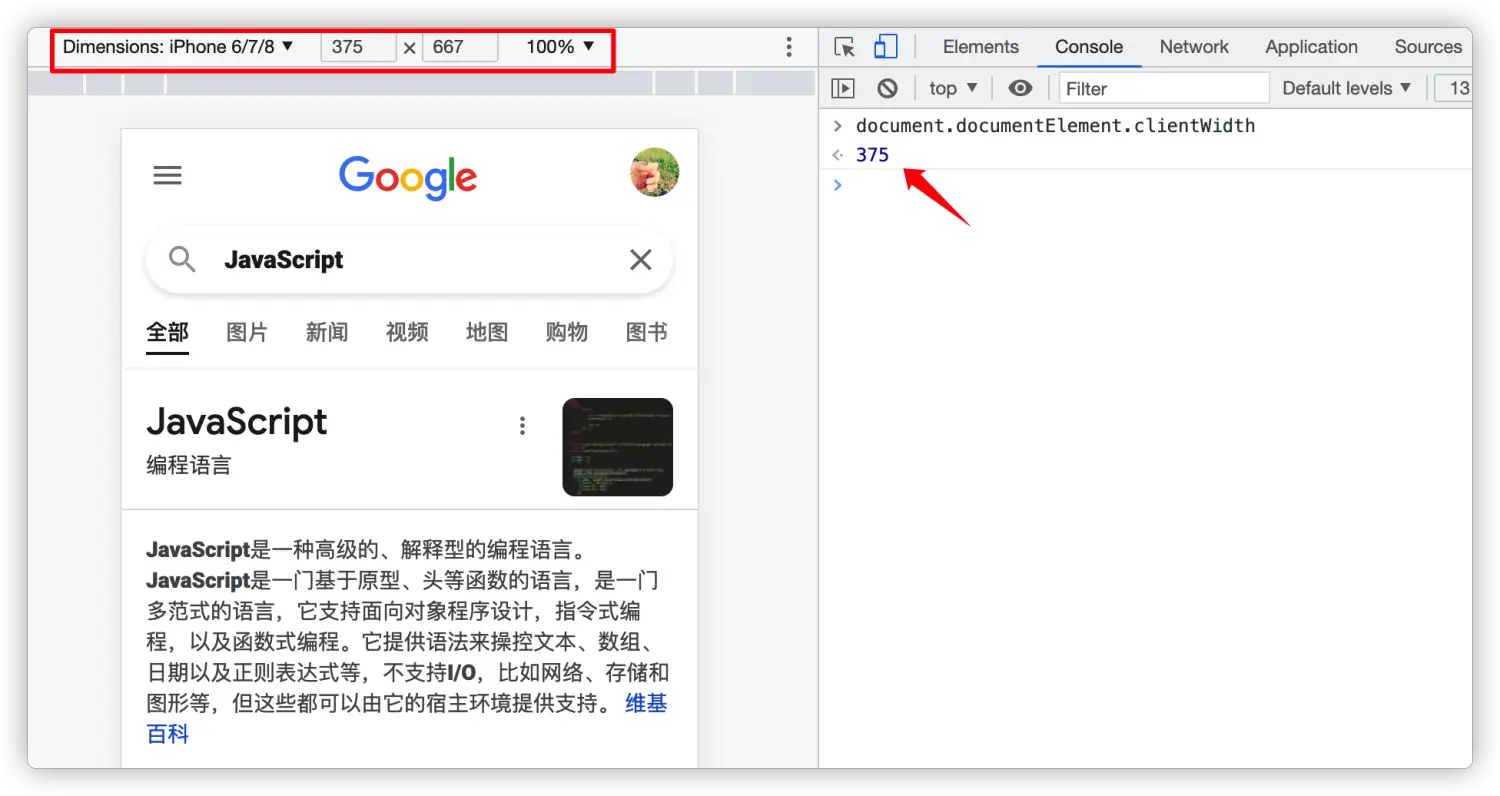Clear the JavaScript search query

[x=641, y=260]
